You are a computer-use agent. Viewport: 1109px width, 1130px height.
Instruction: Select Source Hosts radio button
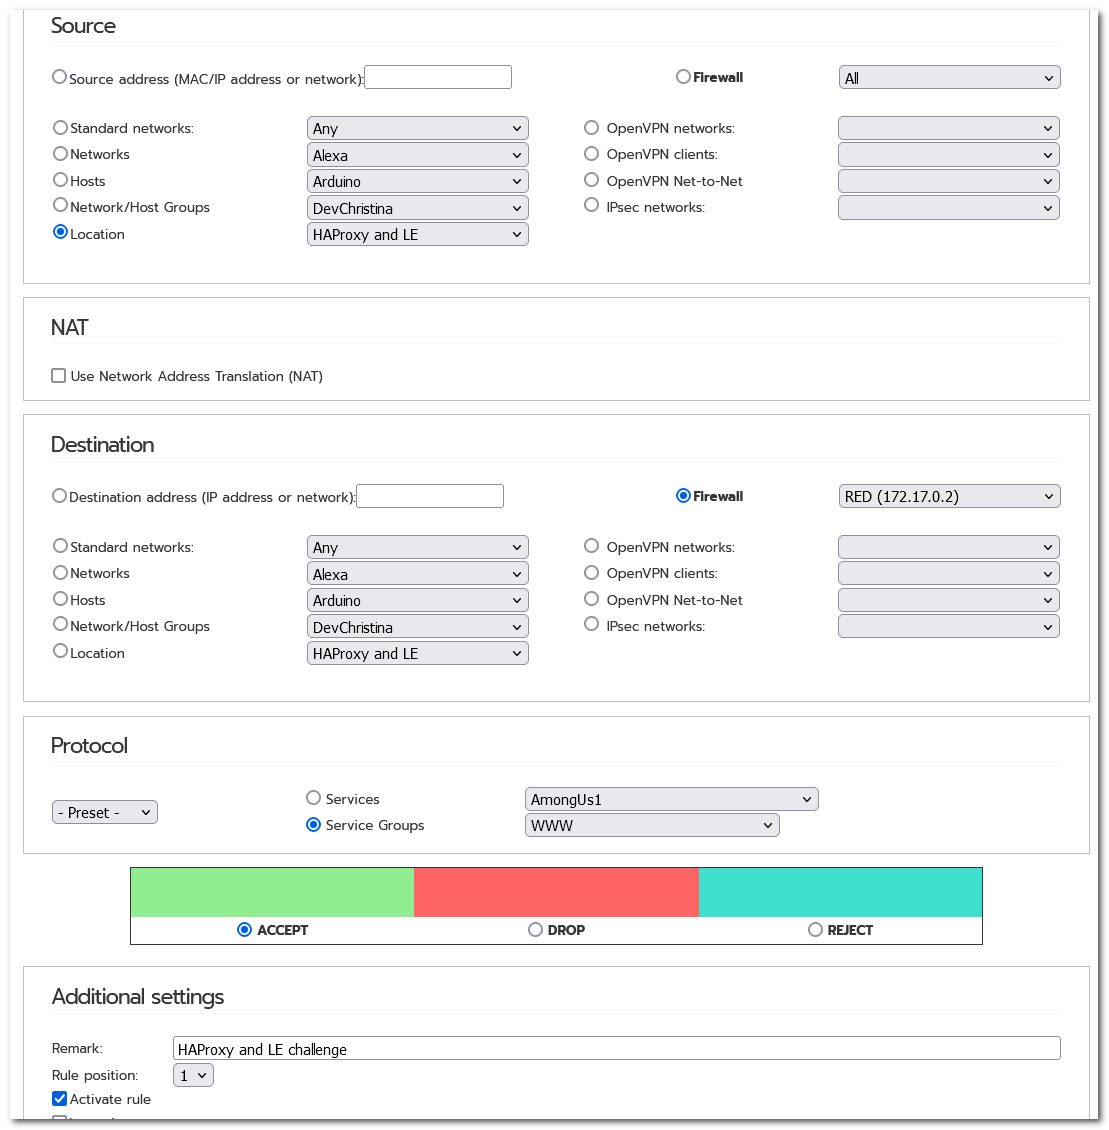[61, 180]
